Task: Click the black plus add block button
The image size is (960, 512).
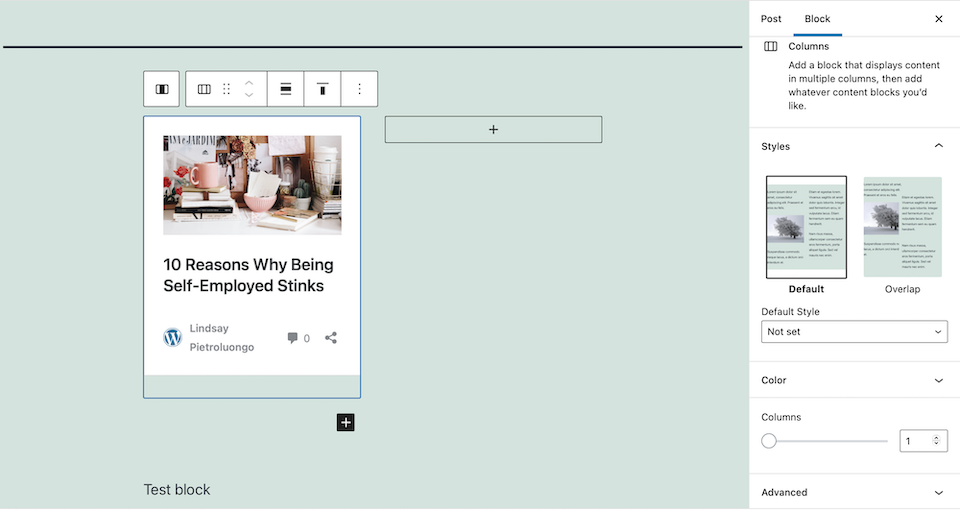Action: point(345,422)
